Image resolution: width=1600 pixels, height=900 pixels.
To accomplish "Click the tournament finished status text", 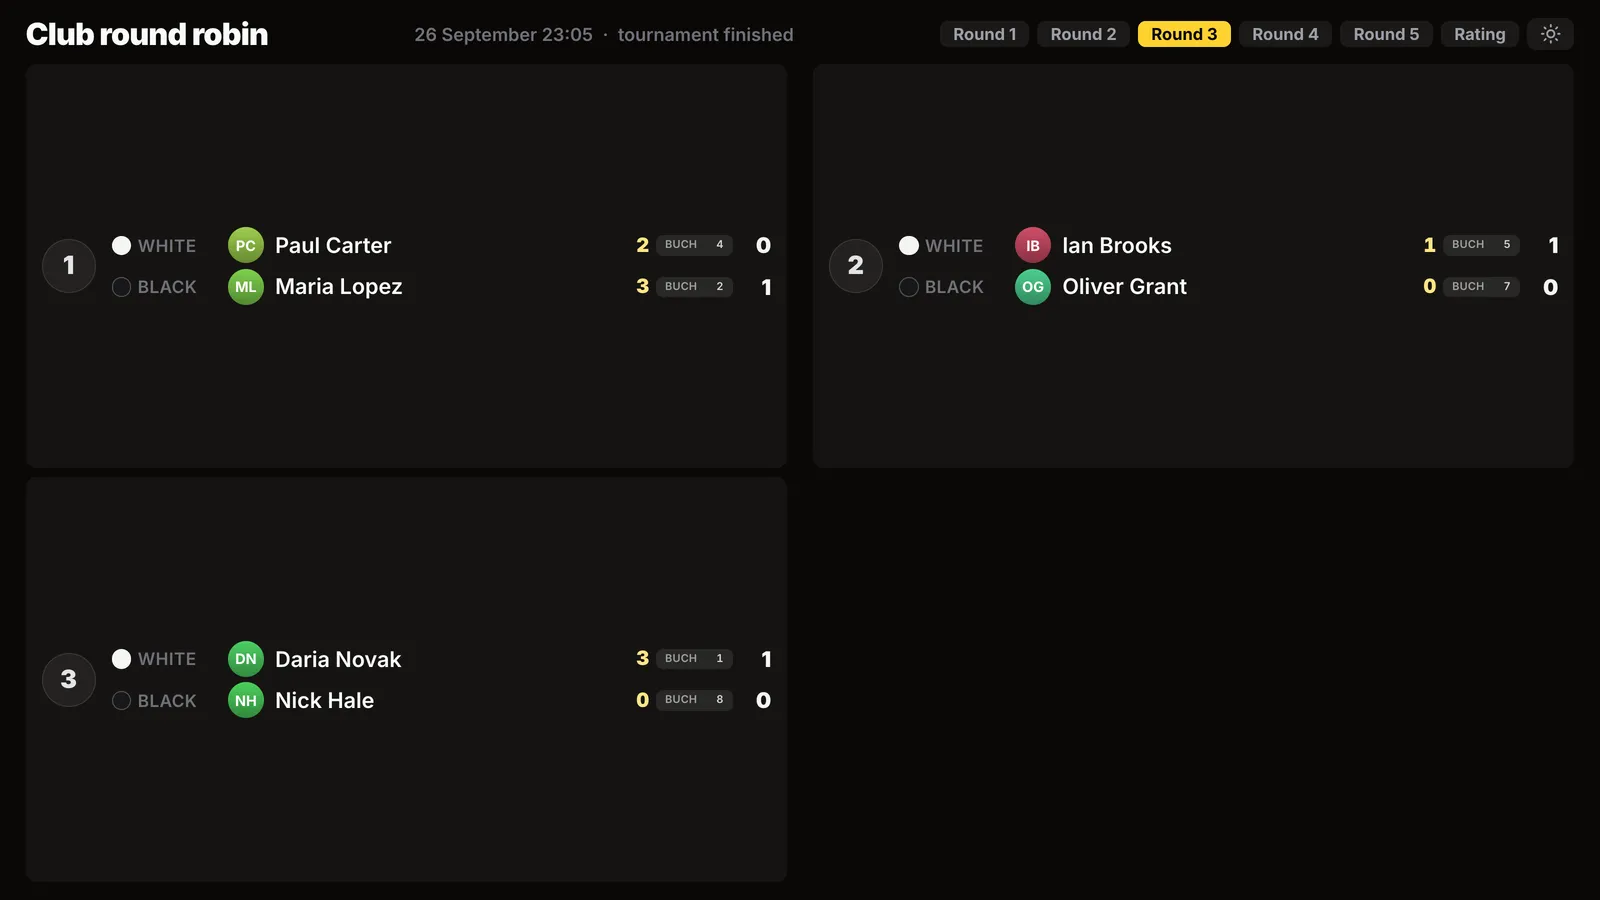I will coord(706,34).
